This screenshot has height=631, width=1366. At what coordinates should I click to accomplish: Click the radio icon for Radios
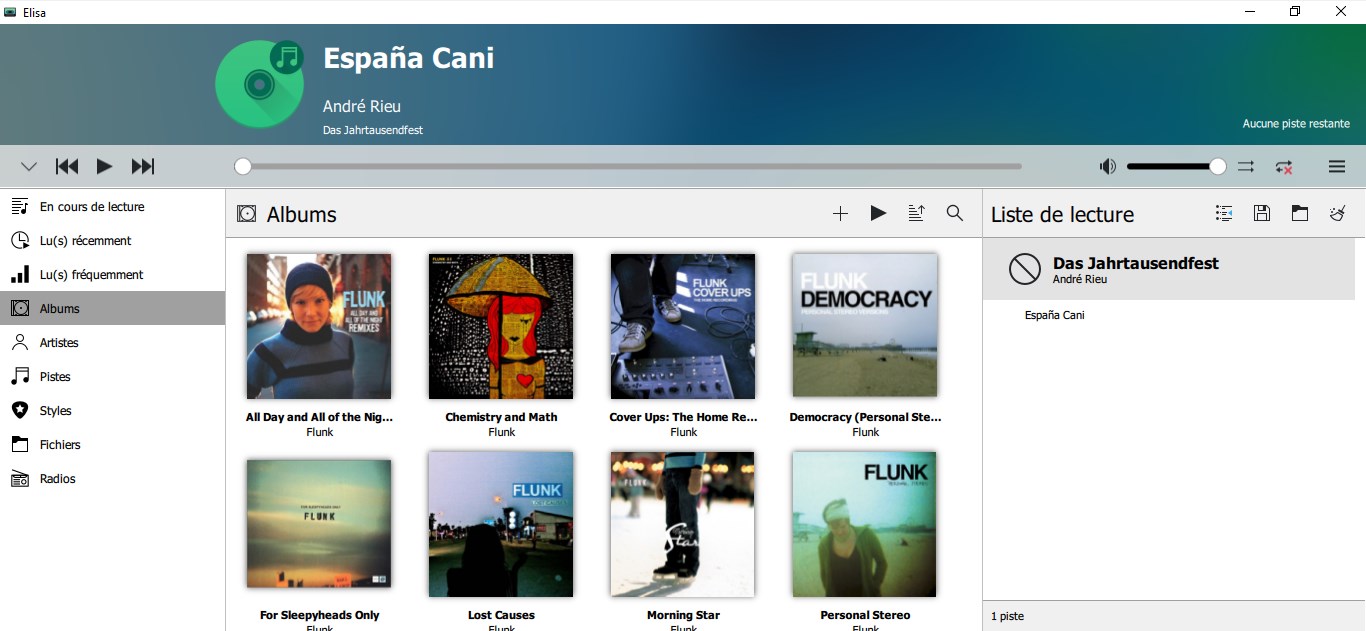click(x=20, y=479)
